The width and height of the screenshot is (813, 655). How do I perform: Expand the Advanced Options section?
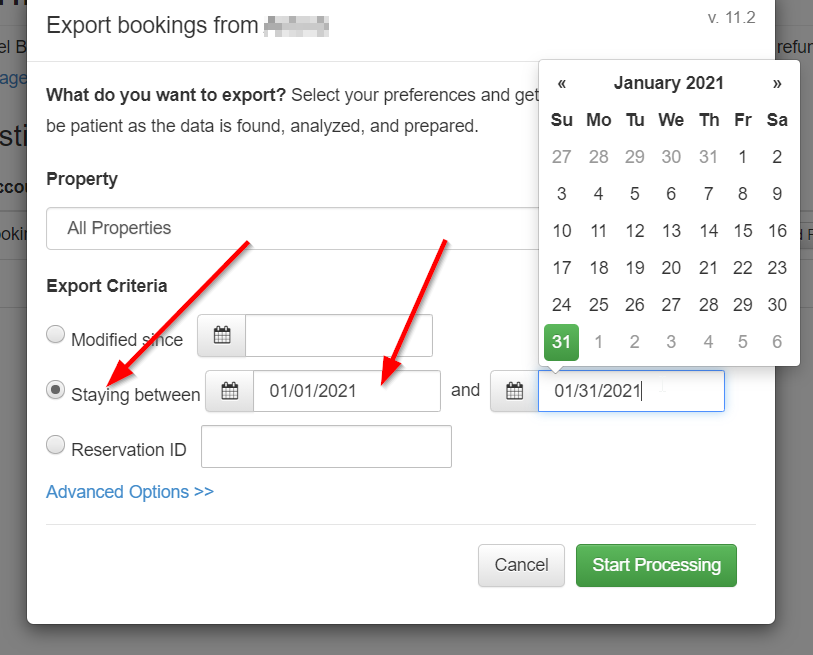(x=129, y=492)
